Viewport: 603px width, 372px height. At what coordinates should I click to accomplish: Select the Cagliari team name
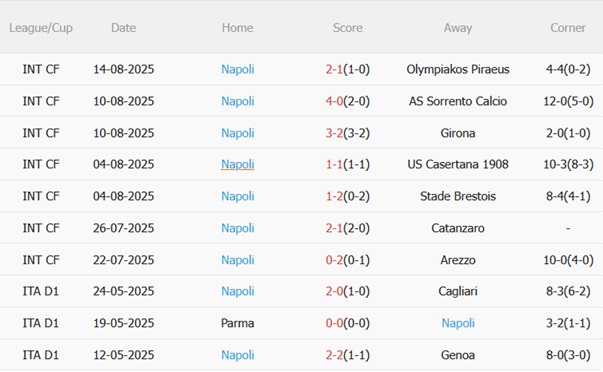458,291
